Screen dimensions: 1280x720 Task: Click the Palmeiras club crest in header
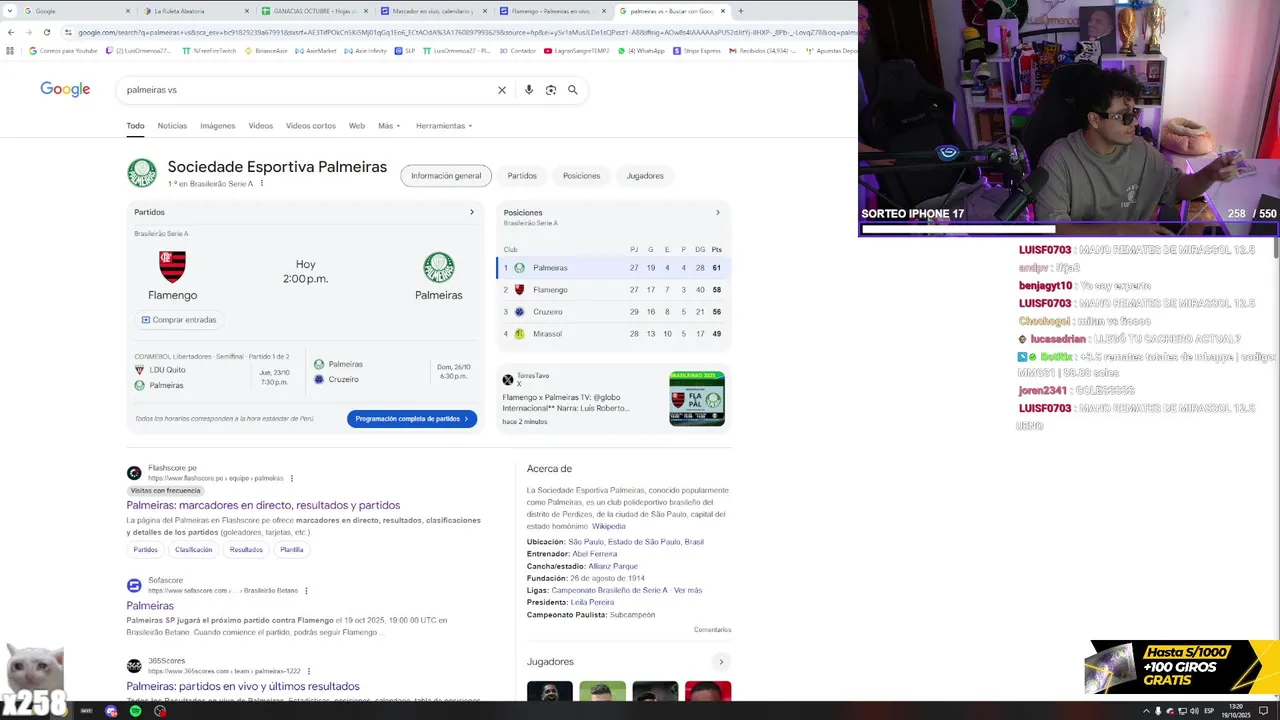[x=142, y=173]
